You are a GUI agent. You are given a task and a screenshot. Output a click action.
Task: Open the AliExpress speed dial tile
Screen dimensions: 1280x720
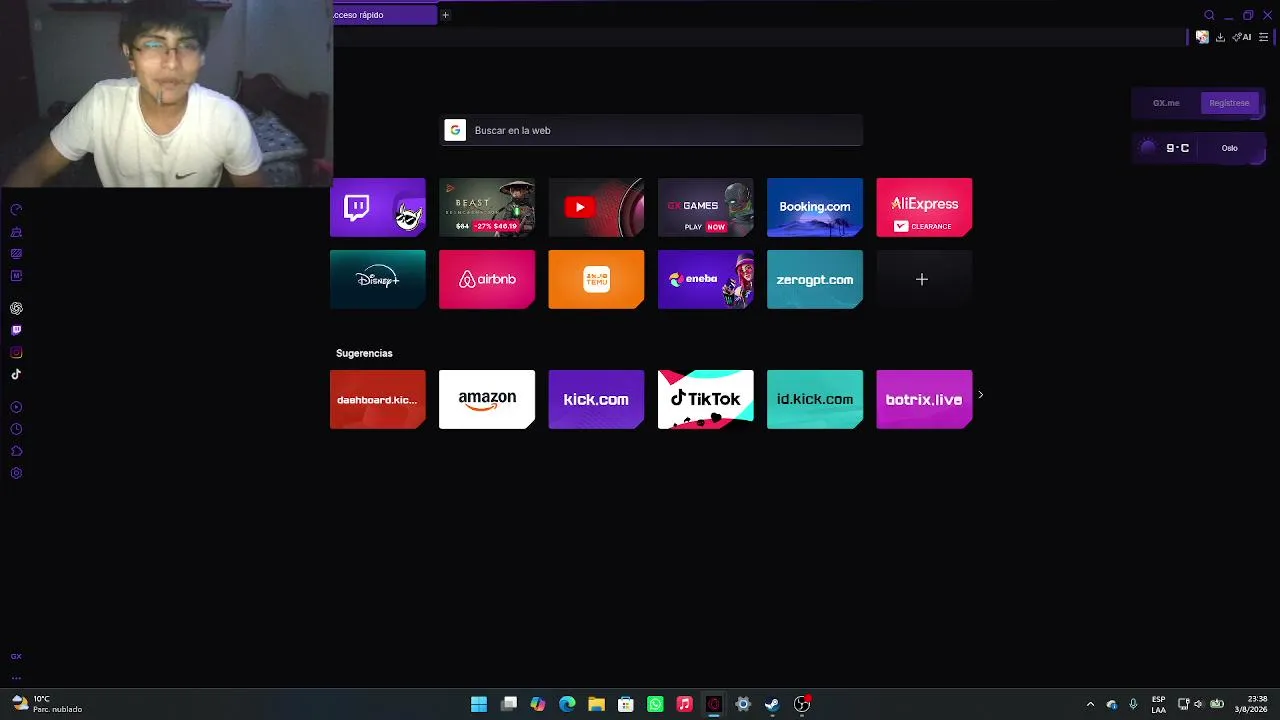(924, 207)
